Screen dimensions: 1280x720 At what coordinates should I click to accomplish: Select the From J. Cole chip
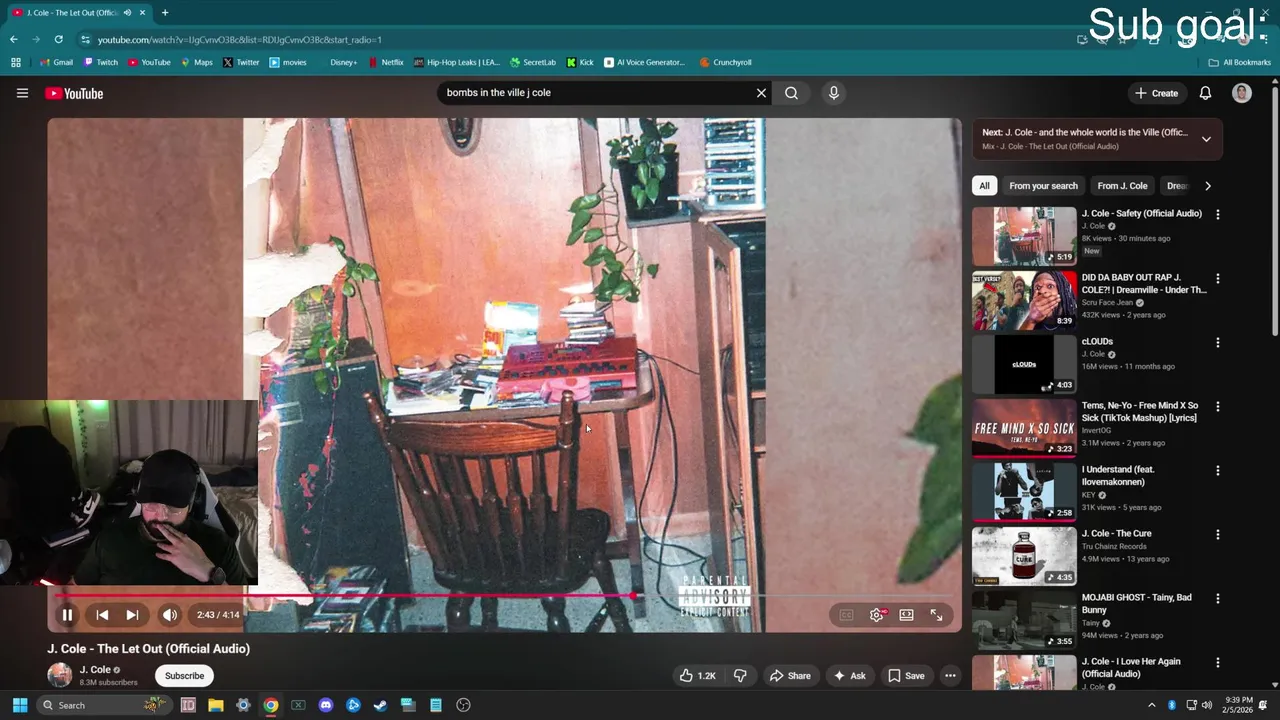pos(1122,186)
